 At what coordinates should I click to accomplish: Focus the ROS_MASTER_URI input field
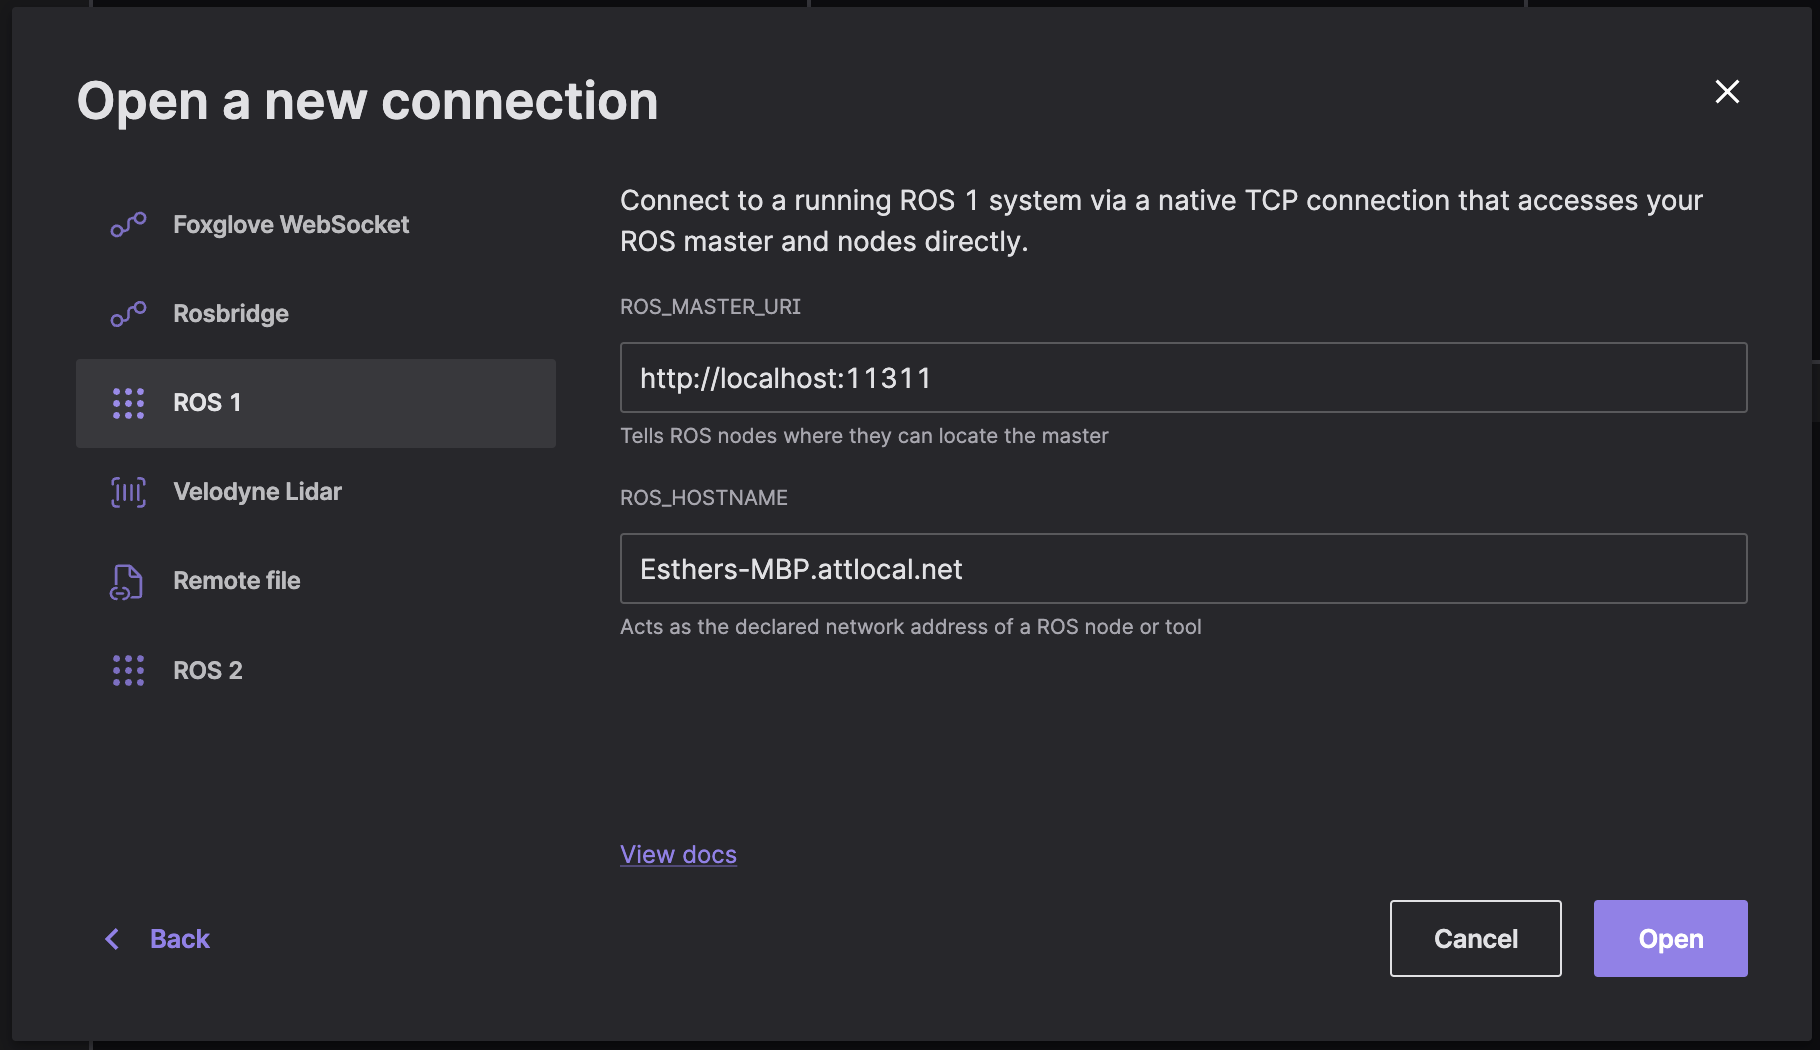1183,378
